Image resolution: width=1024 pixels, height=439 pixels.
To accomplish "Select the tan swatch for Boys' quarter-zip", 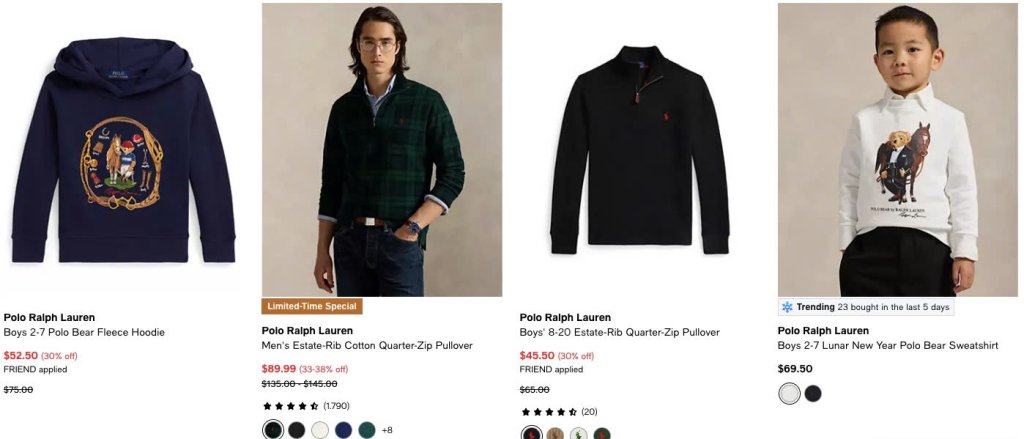I will pos(555,434).
